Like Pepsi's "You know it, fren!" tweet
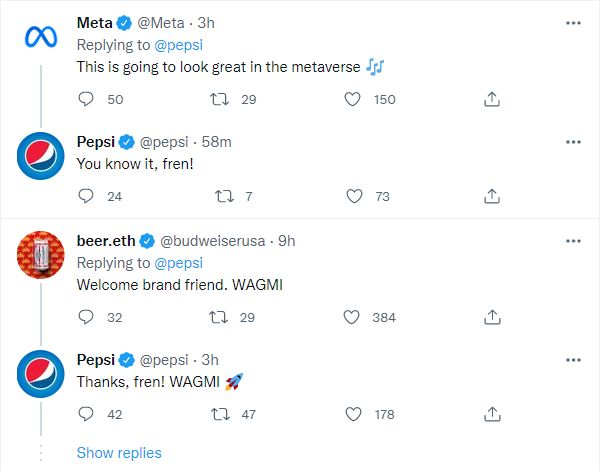Screen dimensions: 600x471 point(351,196)
